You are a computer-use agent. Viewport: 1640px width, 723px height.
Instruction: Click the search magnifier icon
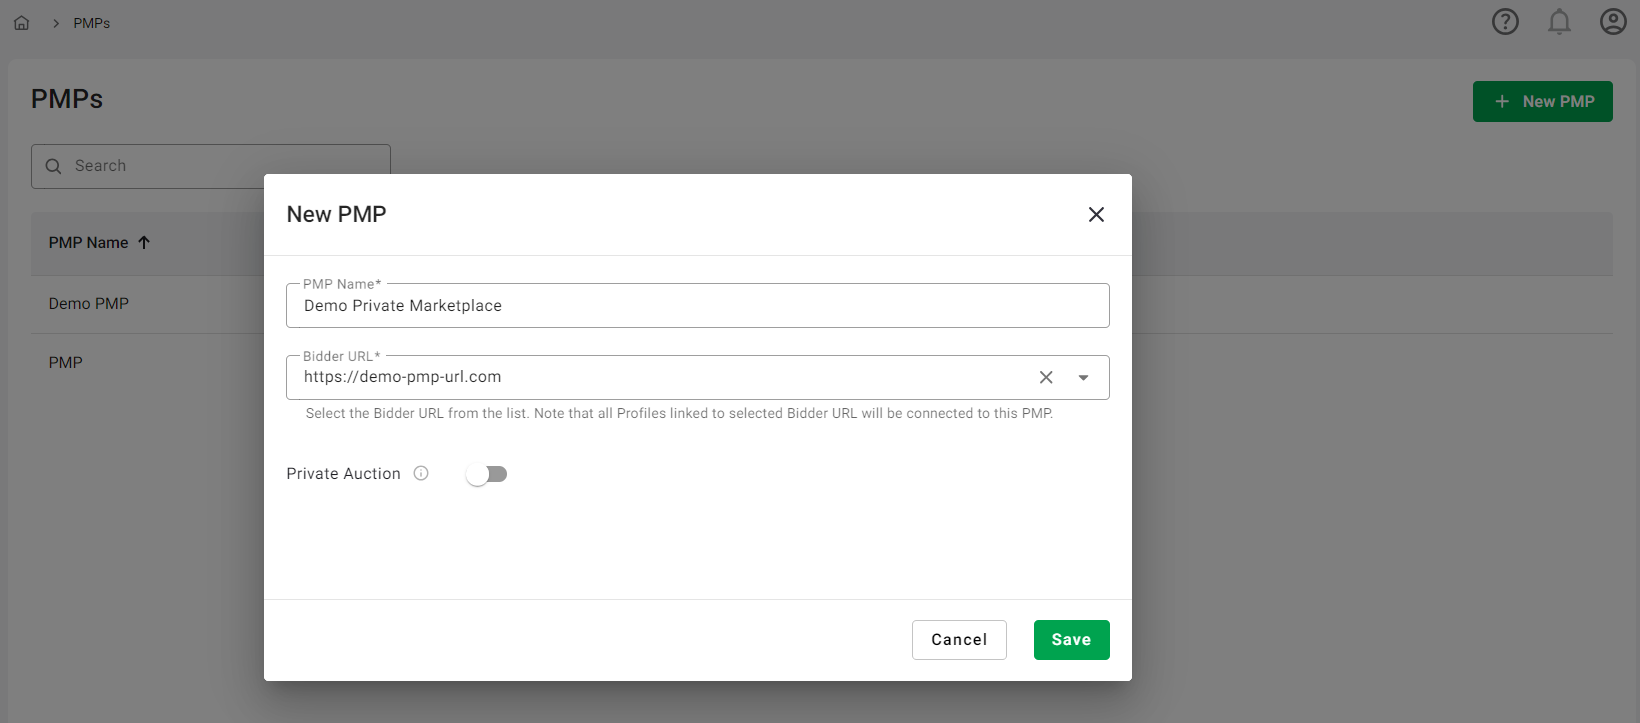tap(54, 166)
